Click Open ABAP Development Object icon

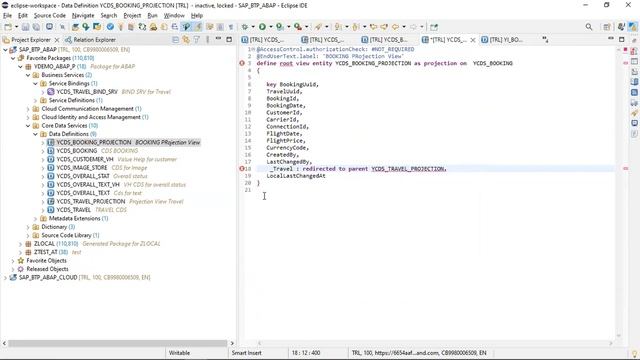point(75,27)
